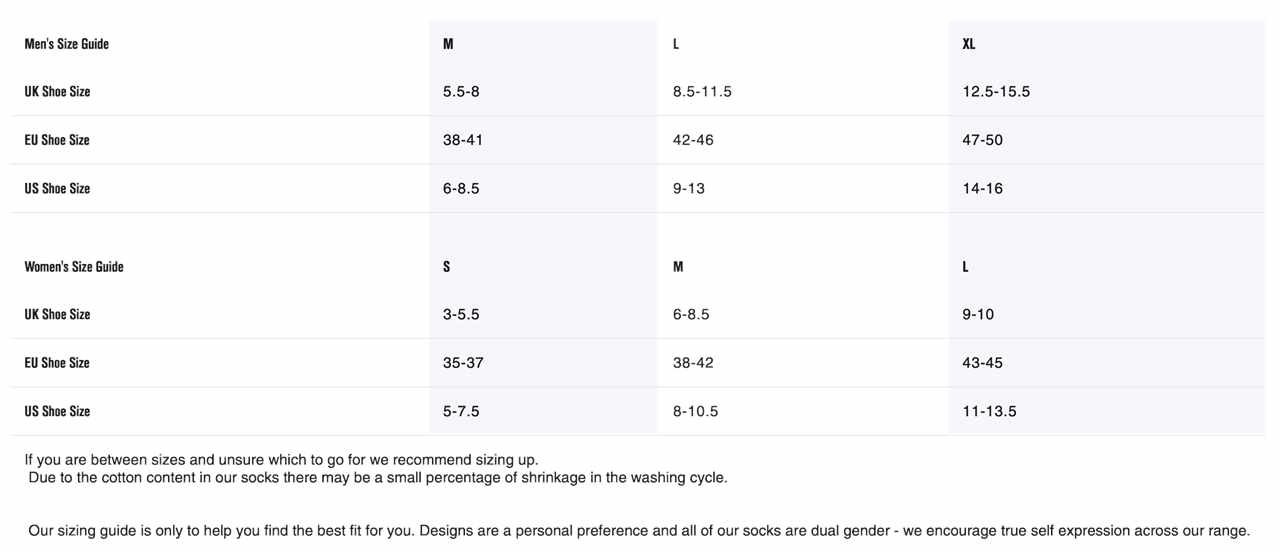
Task: Select the men's XL column header
Action: [969, 44]
